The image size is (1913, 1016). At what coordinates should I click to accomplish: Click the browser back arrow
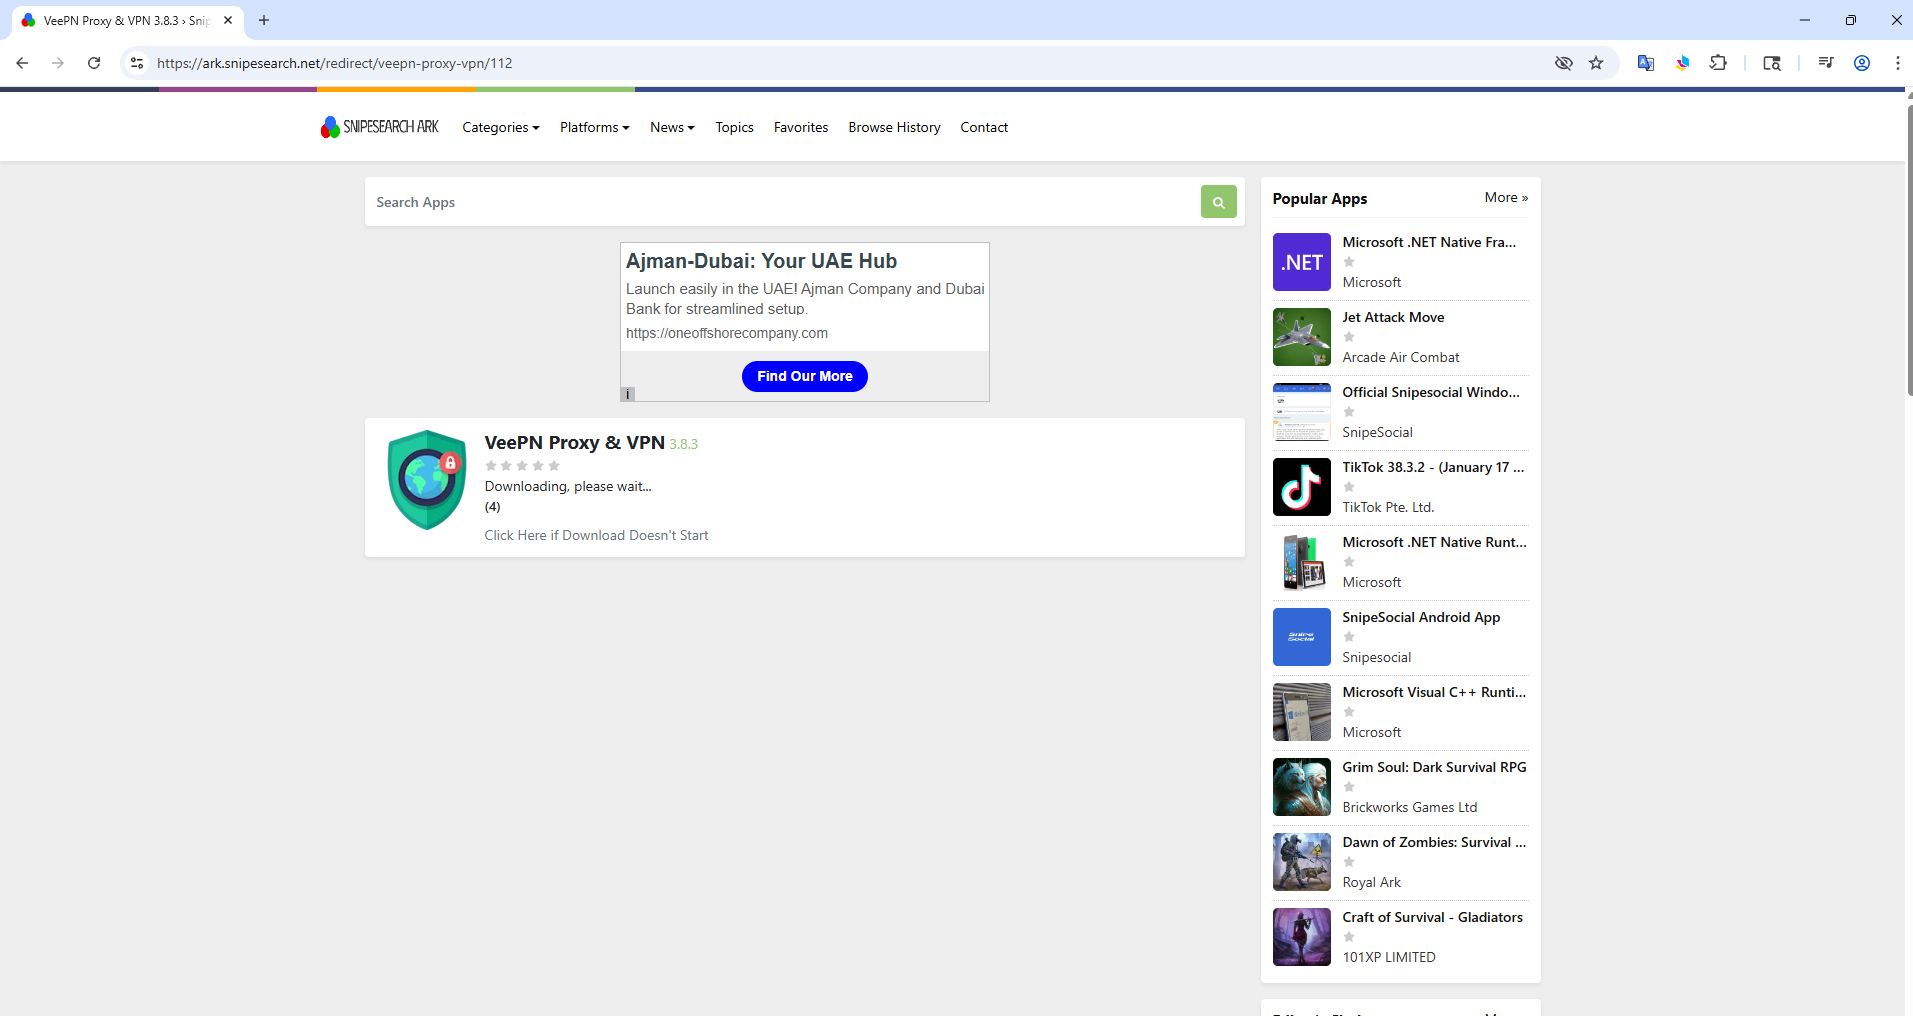coord(22,63)
